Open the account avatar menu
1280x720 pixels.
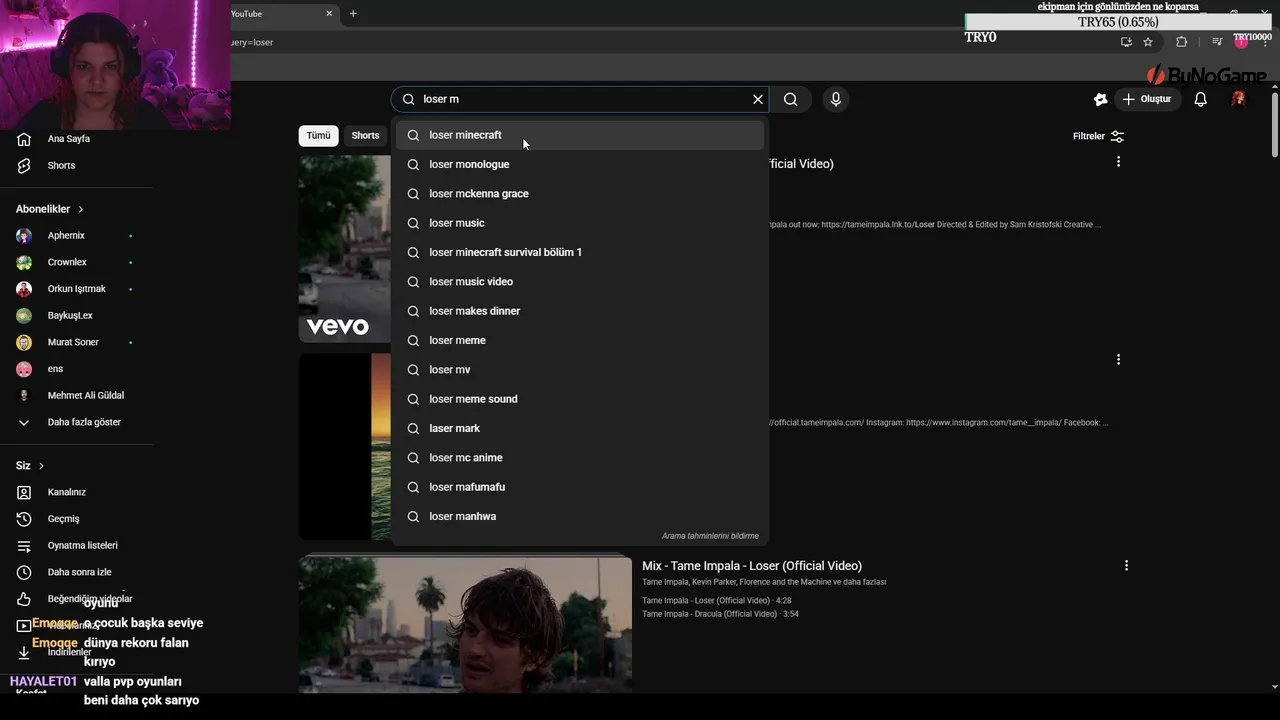pos(1238,99)
